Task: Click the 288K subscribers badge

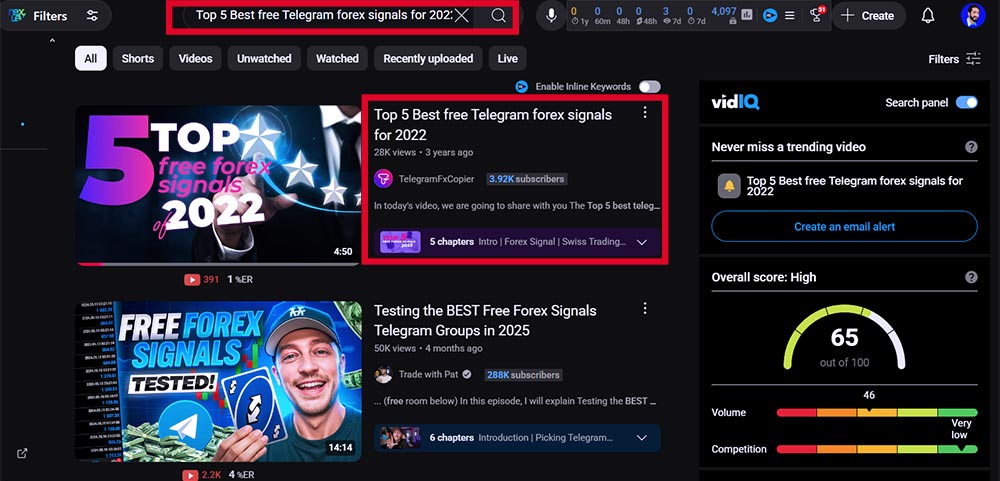Action: coord(522,375)
